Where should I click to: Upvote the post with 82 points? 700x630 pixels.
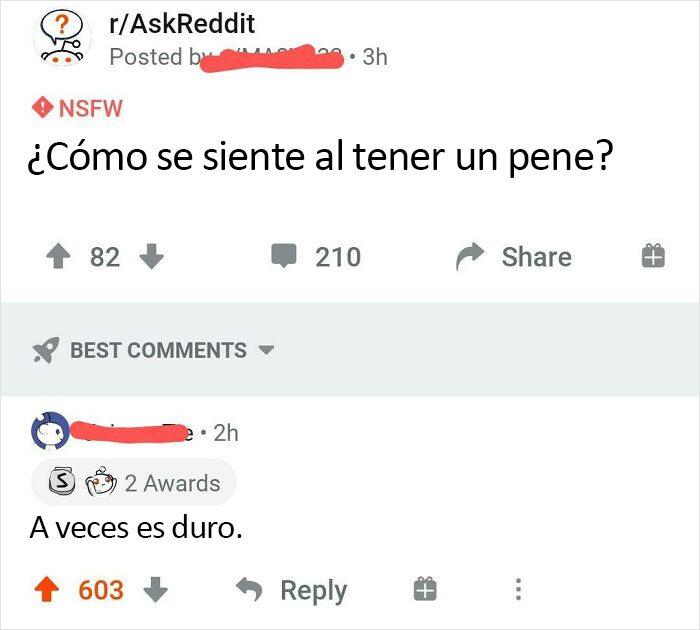point(56,257)
